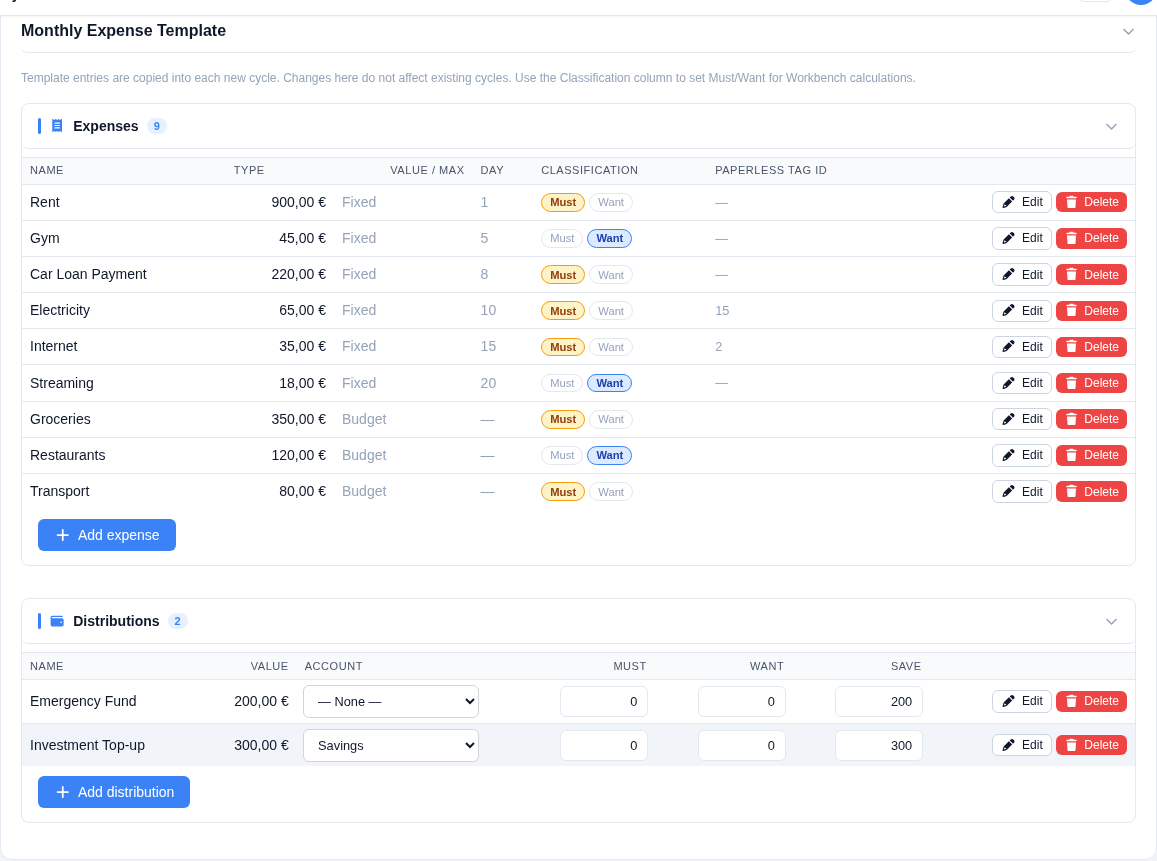Click the Add expense button
Screen dimensions: 1157x861
(107, 535)
